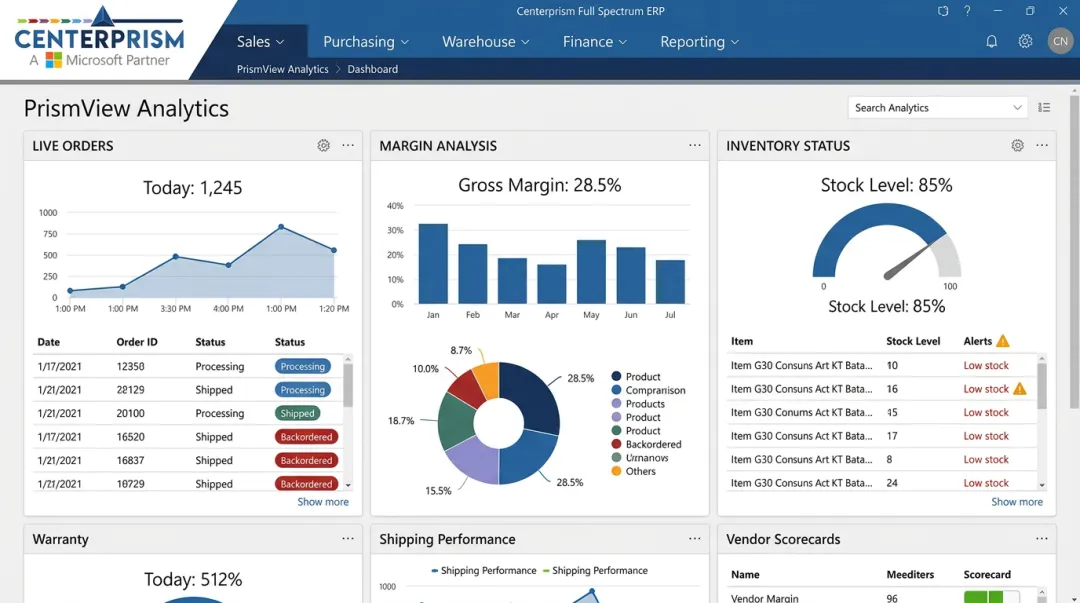
Task: Click Show more in Inventory Status
Action: (1017, 502)
